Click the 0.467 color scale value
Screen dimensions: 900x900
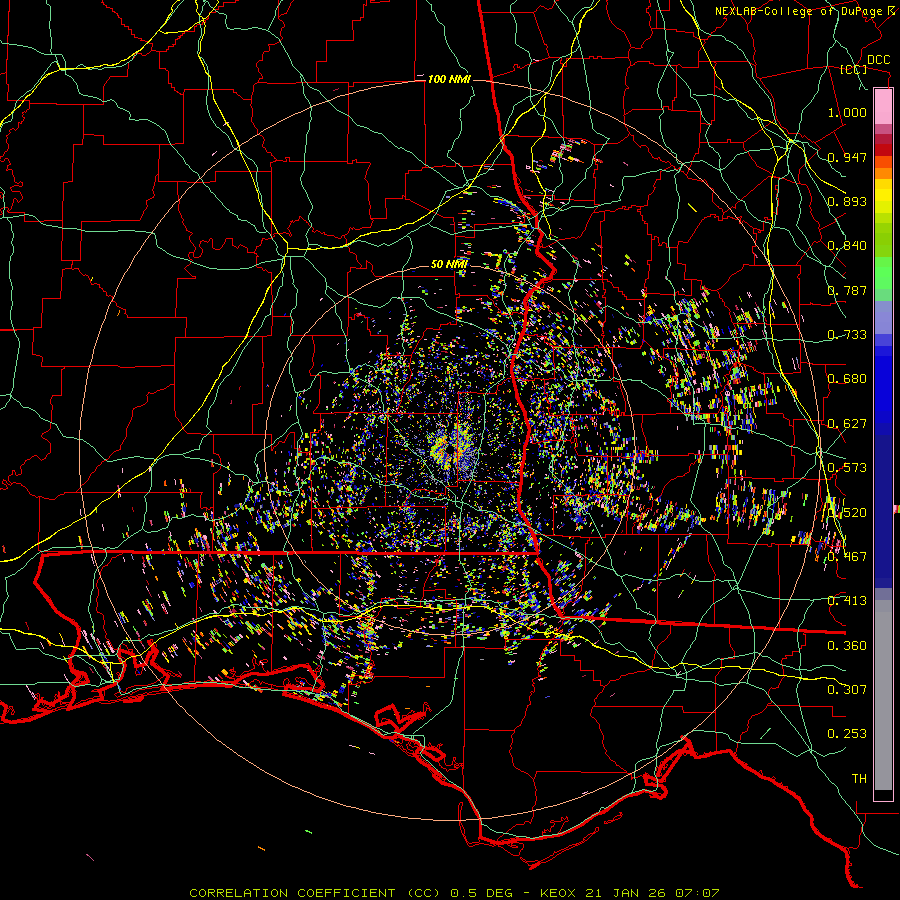tap(847, 556)
